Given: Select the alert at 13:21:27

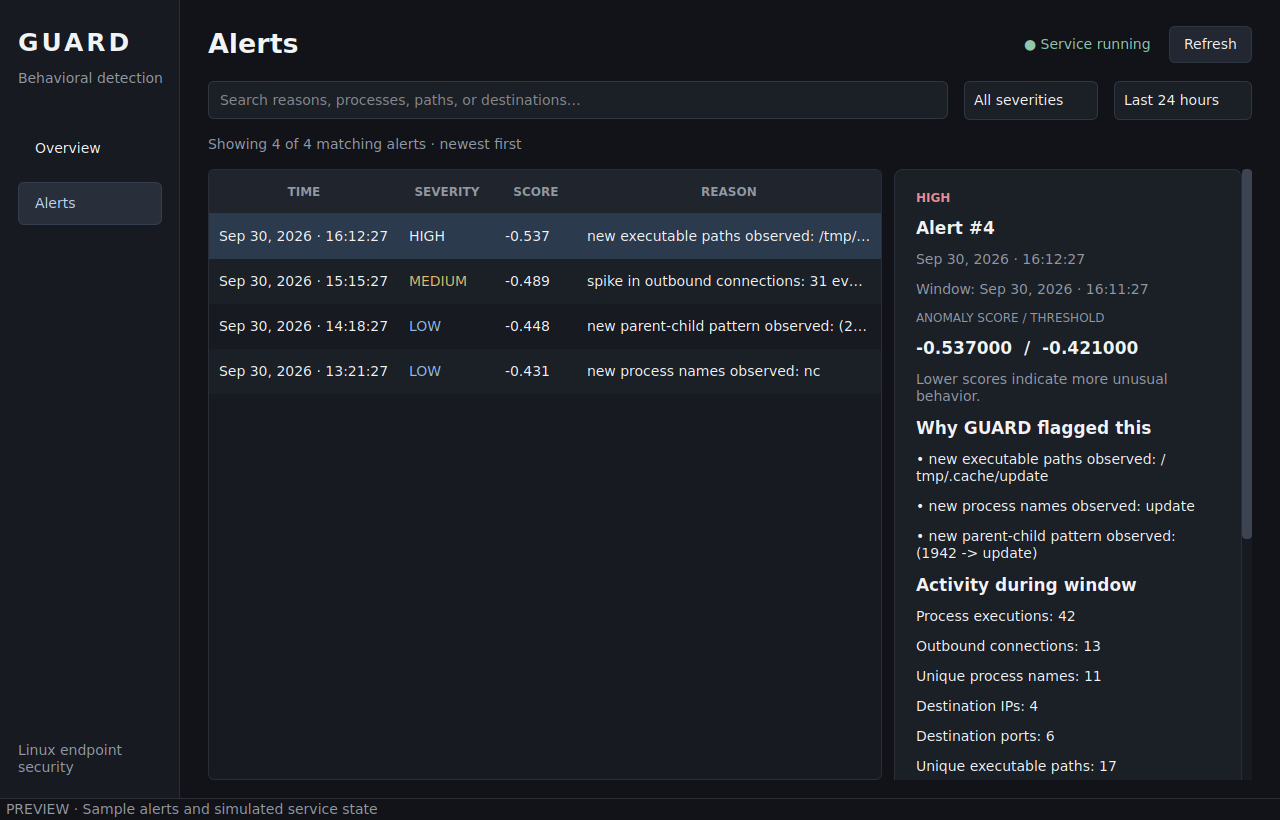Looking at the screenshot, I should click(x=545, y=371).
